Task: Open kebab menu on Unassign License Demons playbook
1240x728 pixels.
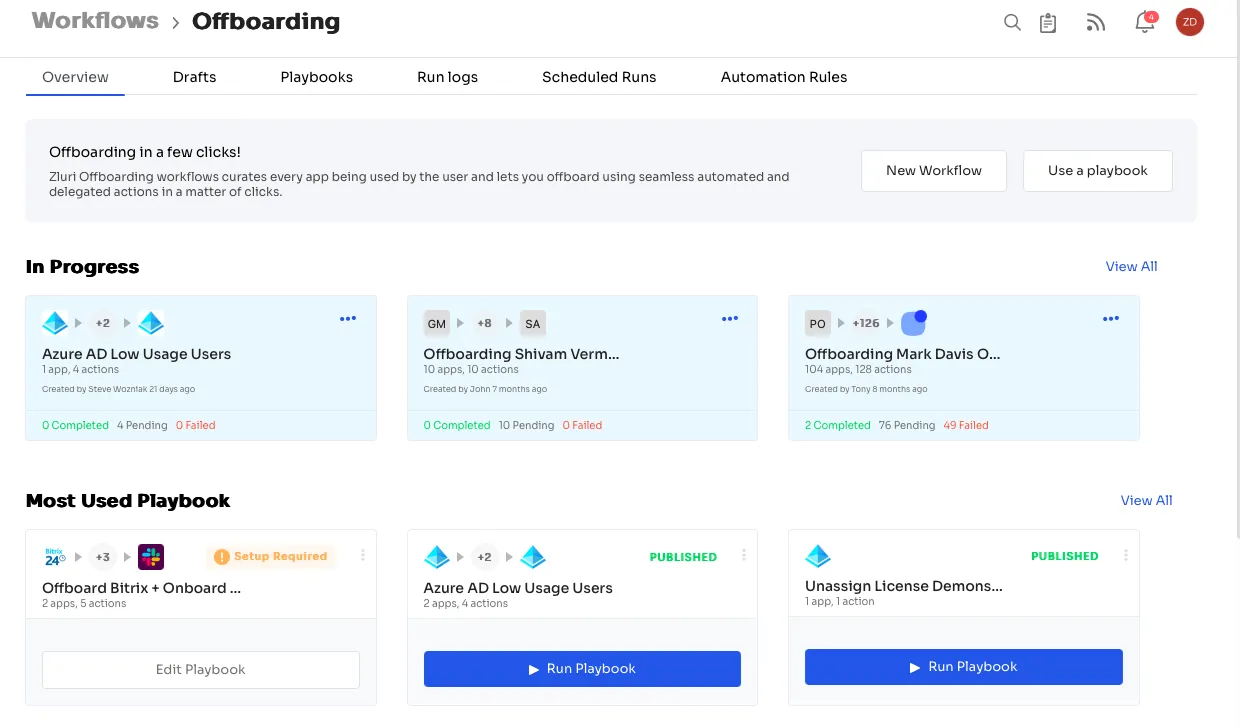Action: [x=1126, y=555]
